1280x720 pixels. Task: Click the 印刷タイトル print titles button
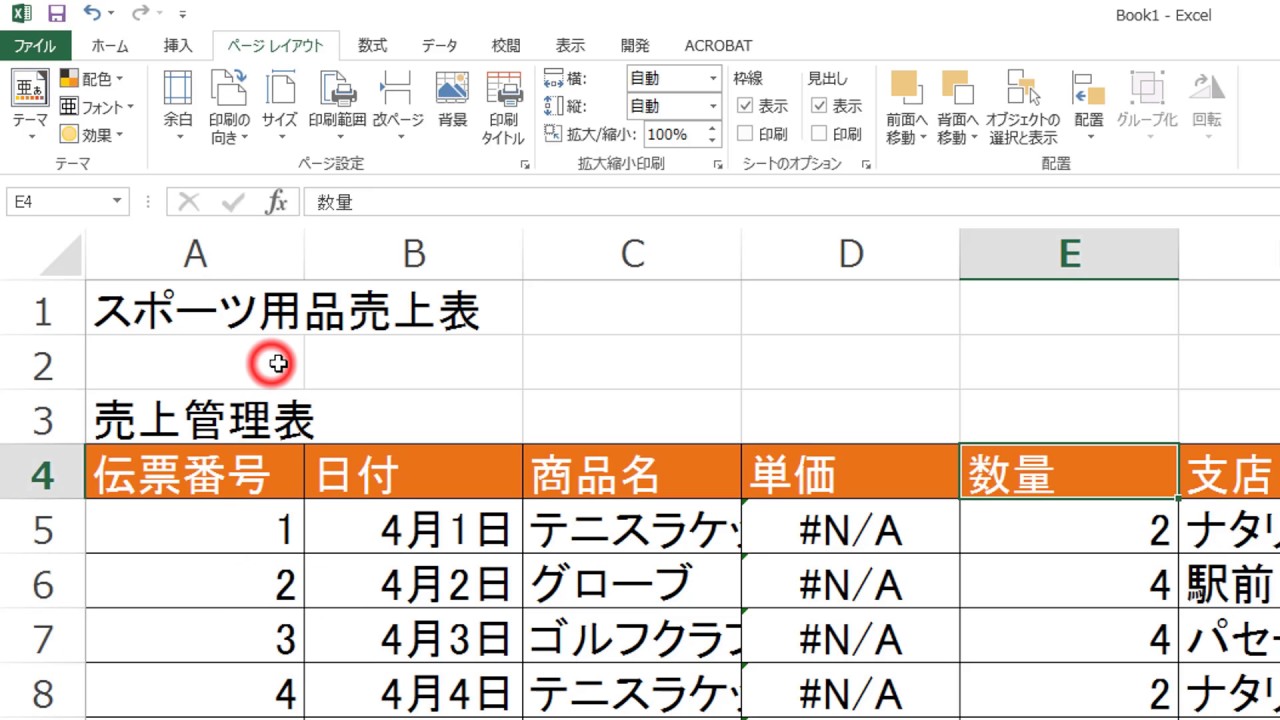click(504, 105)
